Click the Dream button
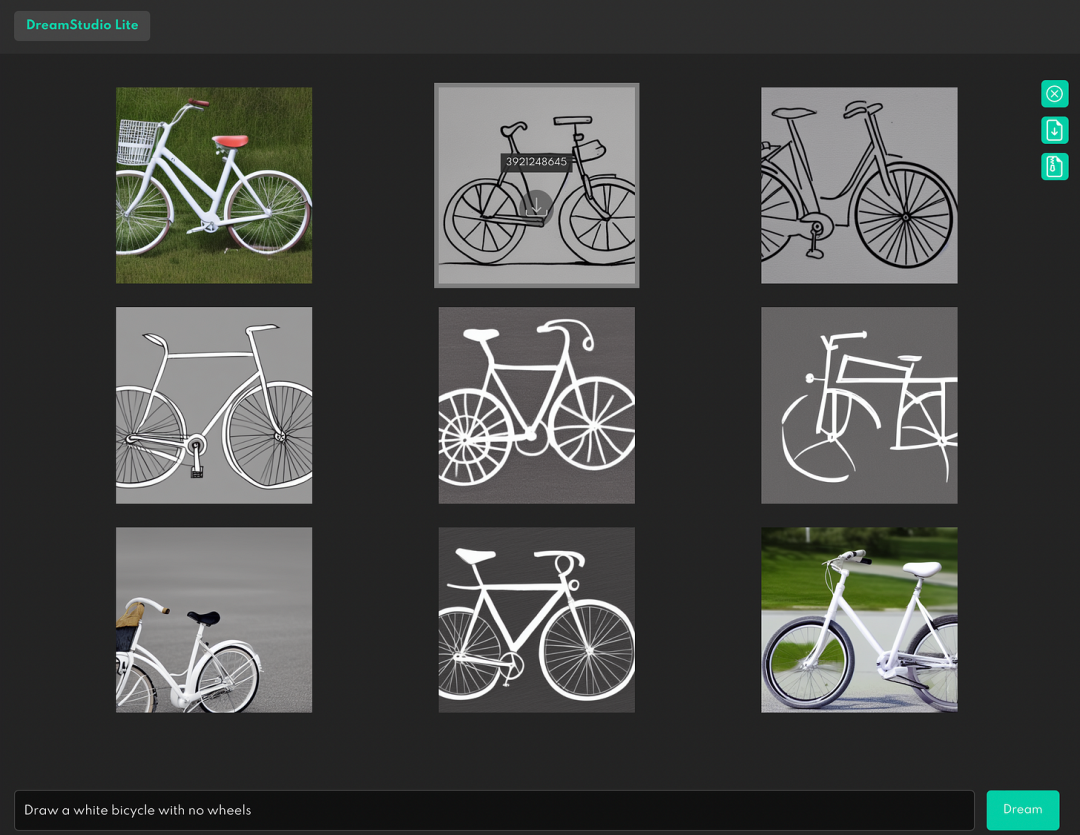The height and width of the screenshot is (835, 1080). click(x=1022, y=810)
